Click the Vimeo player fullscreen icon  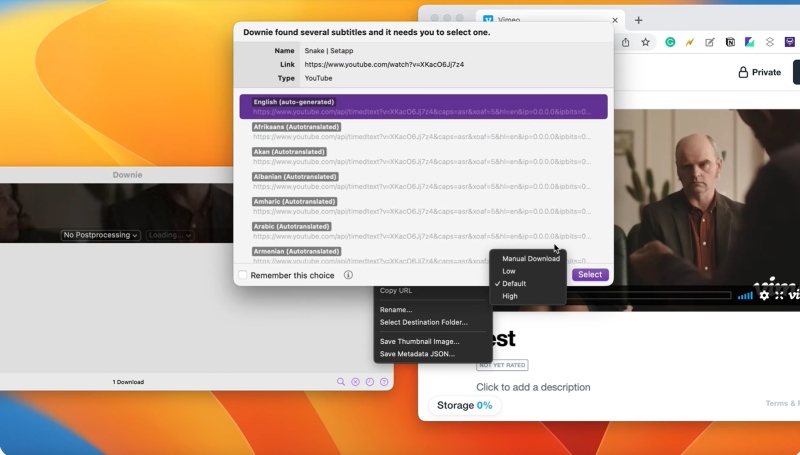point(779,295)
